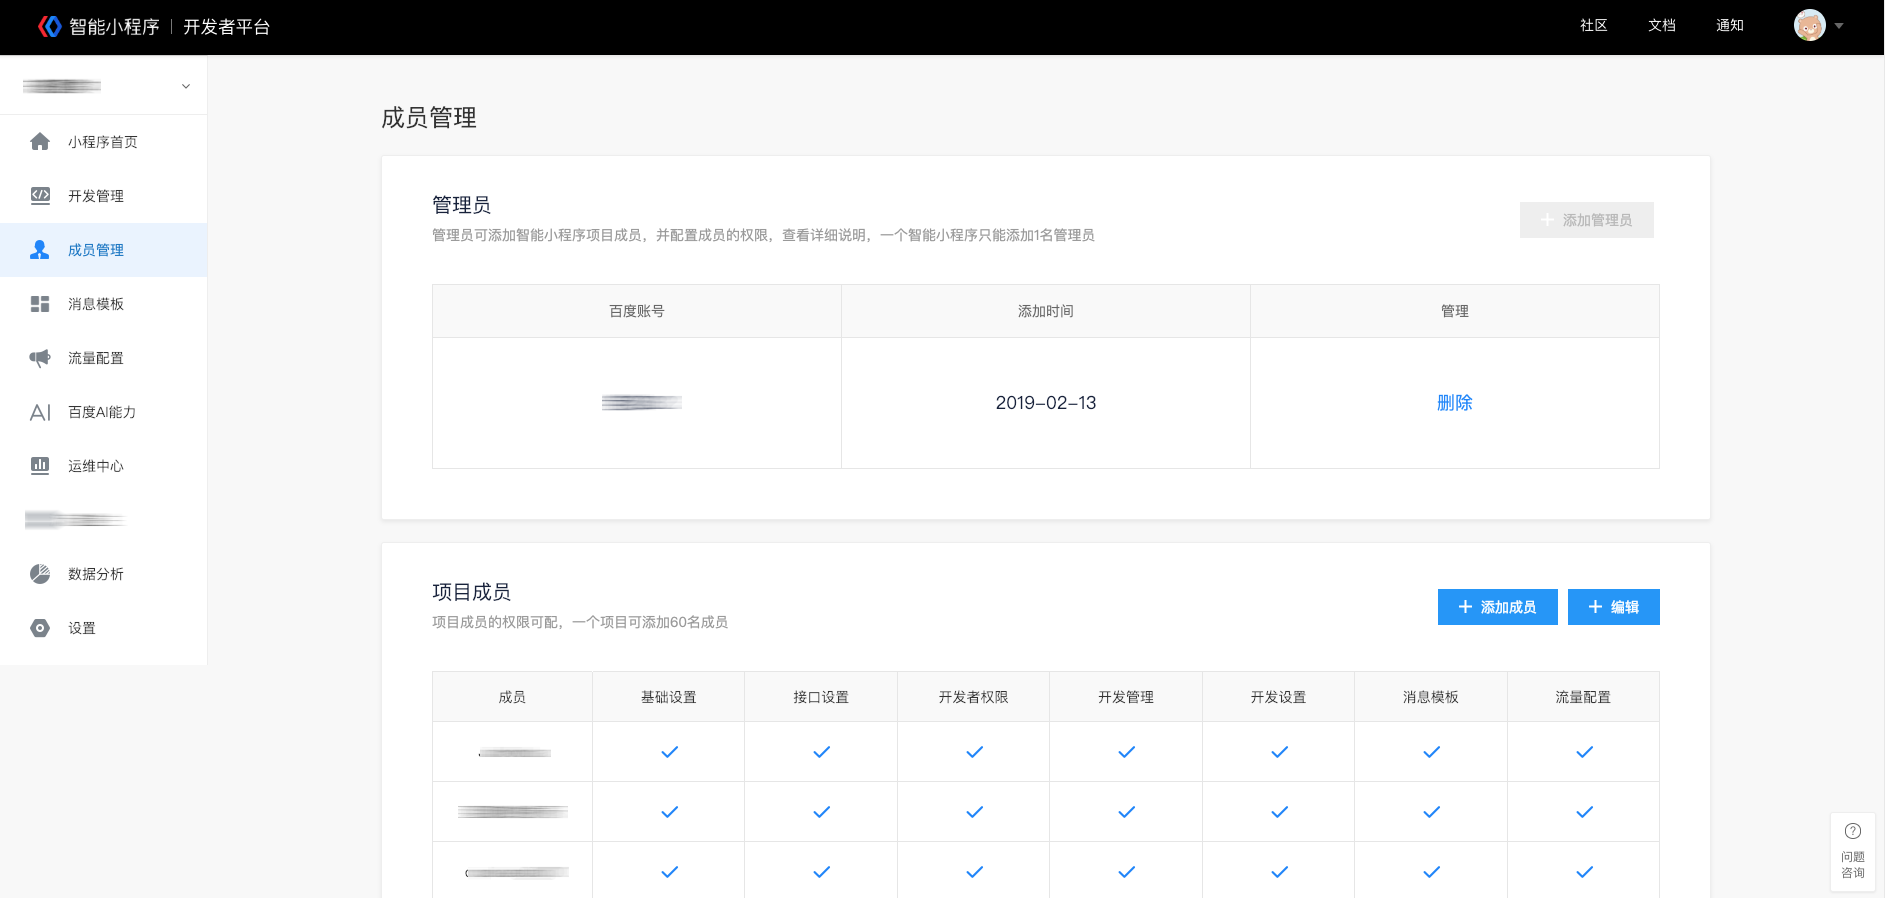The image size is (1885, 898).
Task: Click the person icon beside 成员管理
Action: tap(40, 250)
